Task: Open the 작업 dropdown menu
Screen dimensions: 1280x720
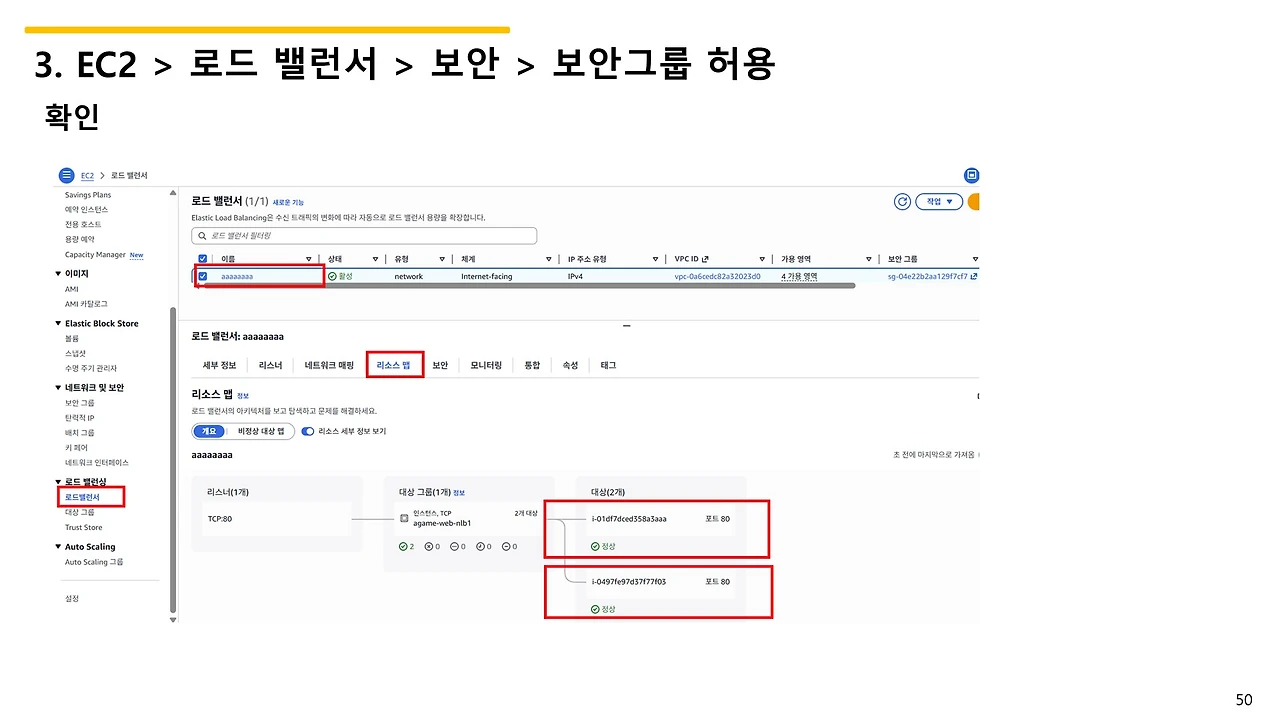Action: (938, 201)
